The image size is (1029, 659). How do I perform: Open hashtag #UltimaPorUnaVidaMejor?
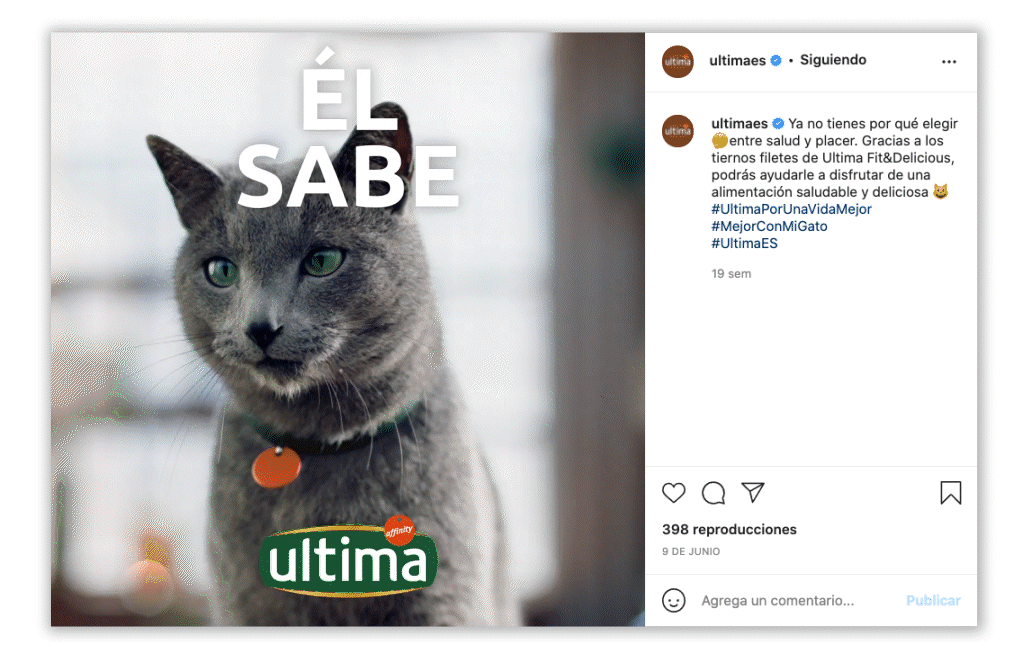(x=791, y=209)
